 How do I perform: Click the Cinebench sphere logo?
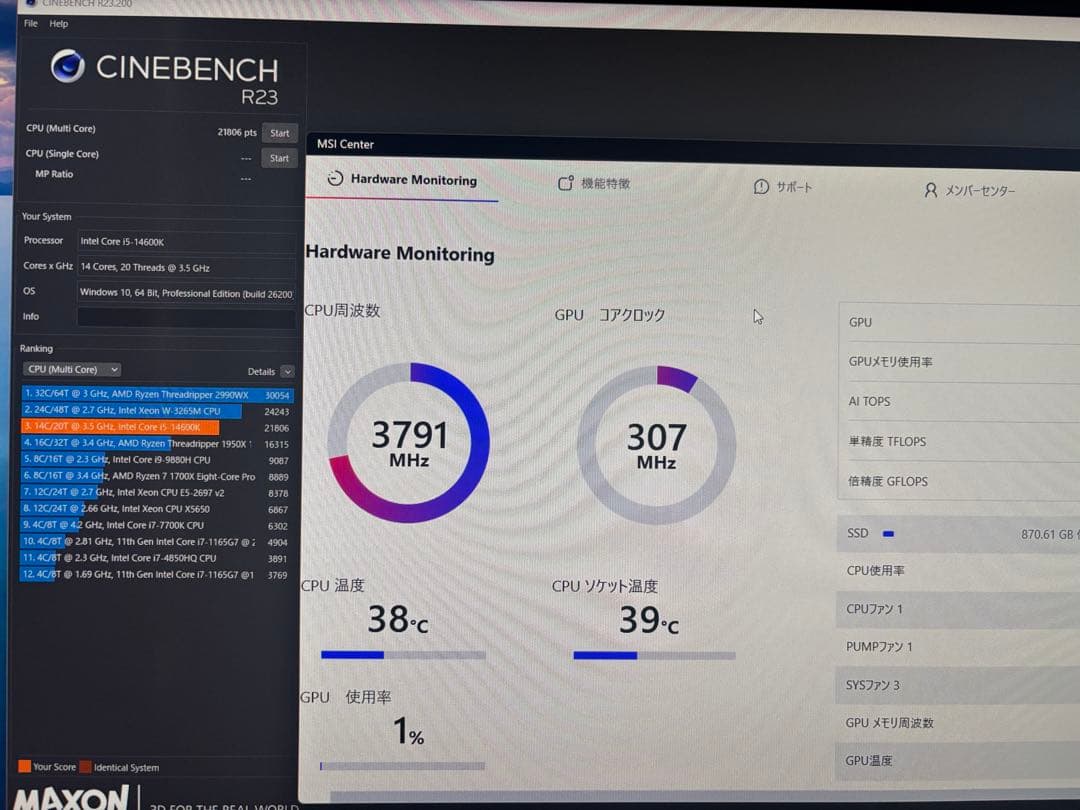[x=68, y=66]
